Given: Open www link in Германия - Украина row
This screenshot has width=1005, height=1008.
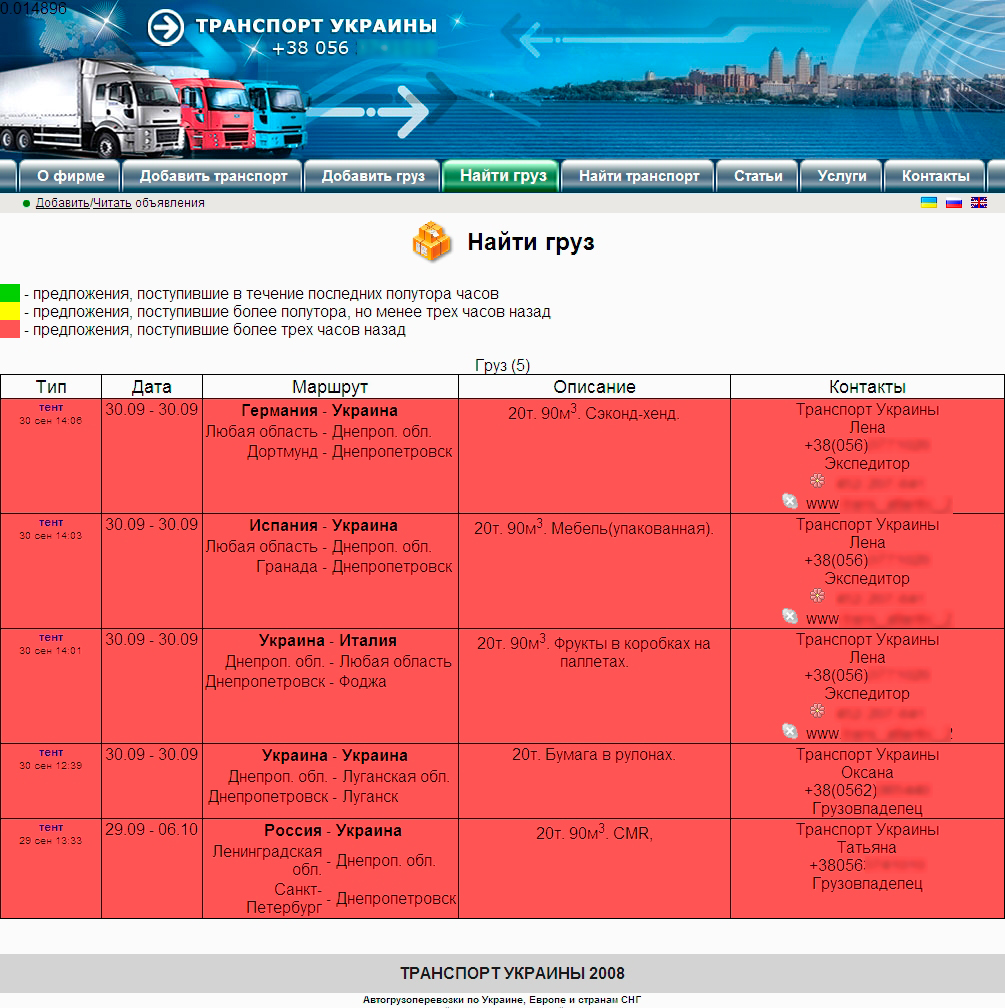Looking at the screenshot, I should 822,504.
